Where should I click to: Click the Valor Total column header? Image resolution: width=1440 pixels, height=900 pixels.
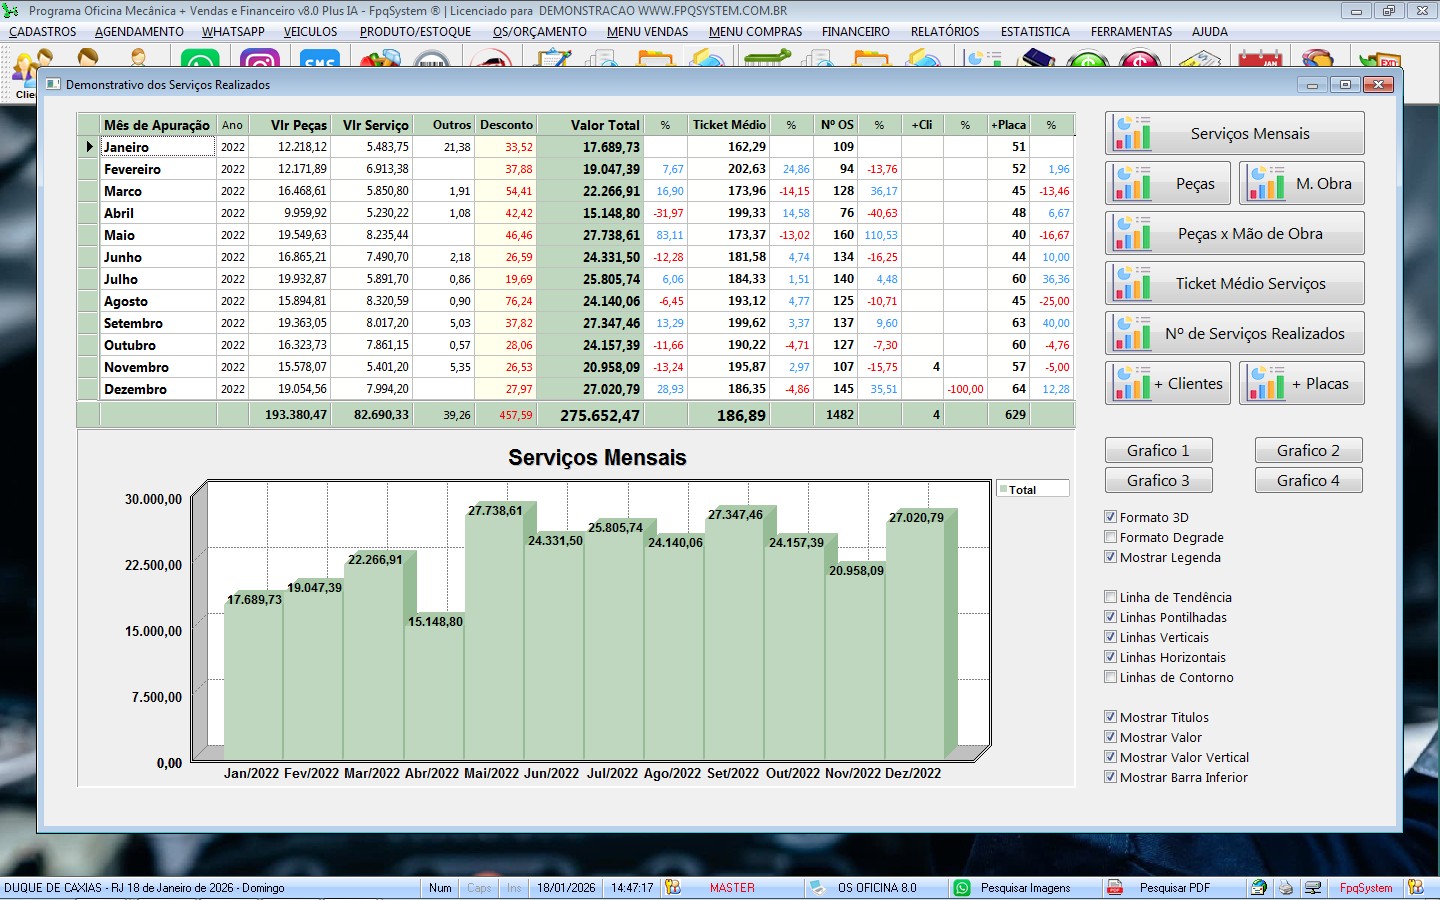tap(604, 125)
